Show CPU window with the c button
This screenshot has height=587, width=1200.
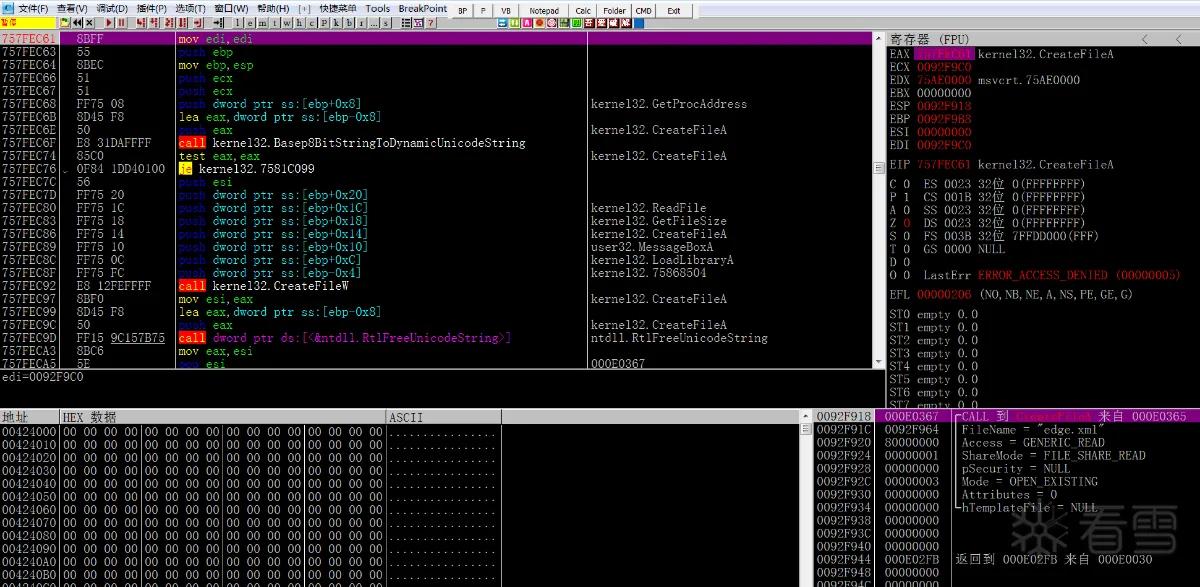pos(310,22)
